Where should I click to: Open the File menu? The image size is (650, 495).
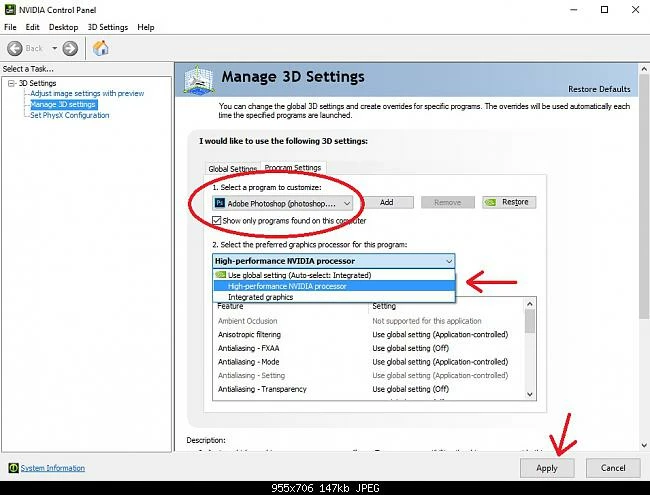10,27
